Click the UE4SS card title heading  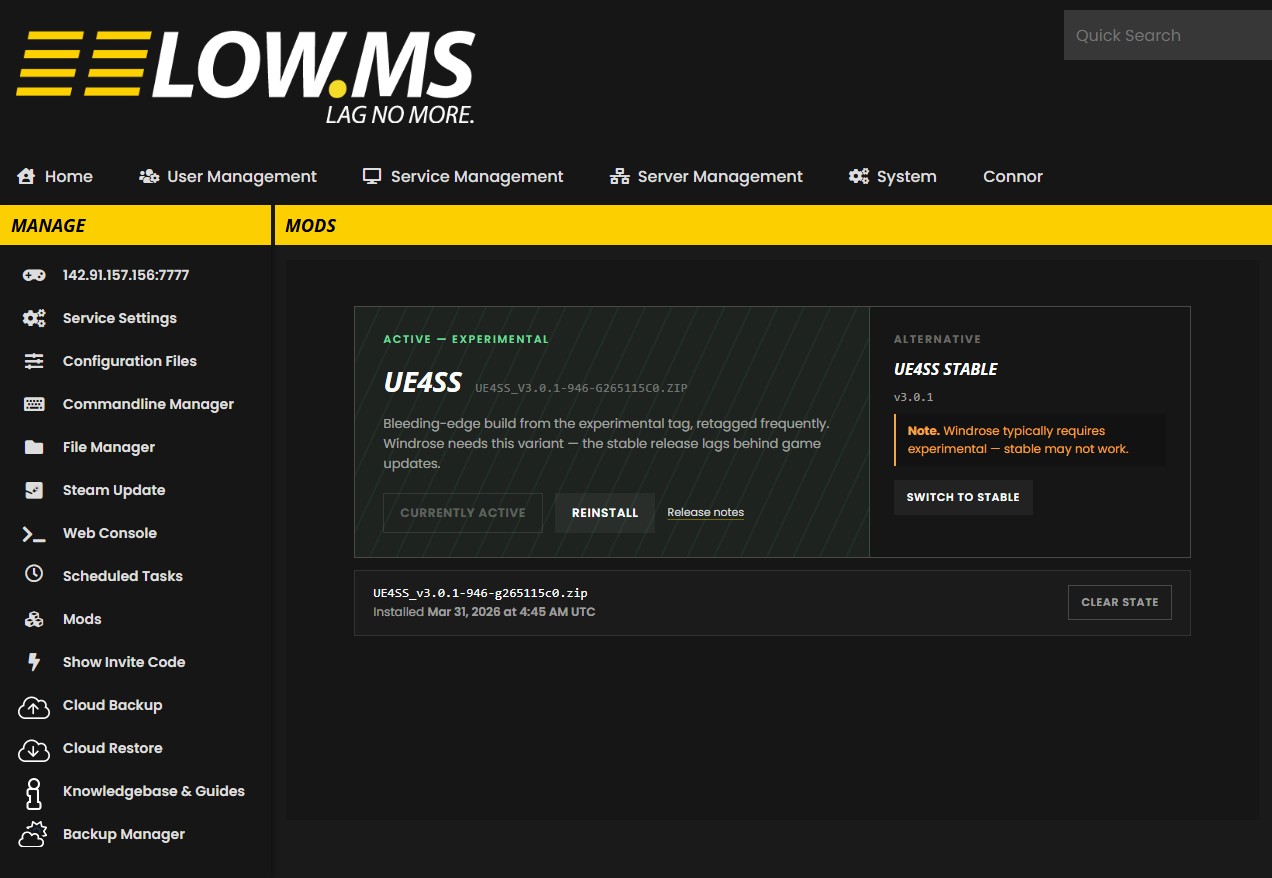point(423,383)
